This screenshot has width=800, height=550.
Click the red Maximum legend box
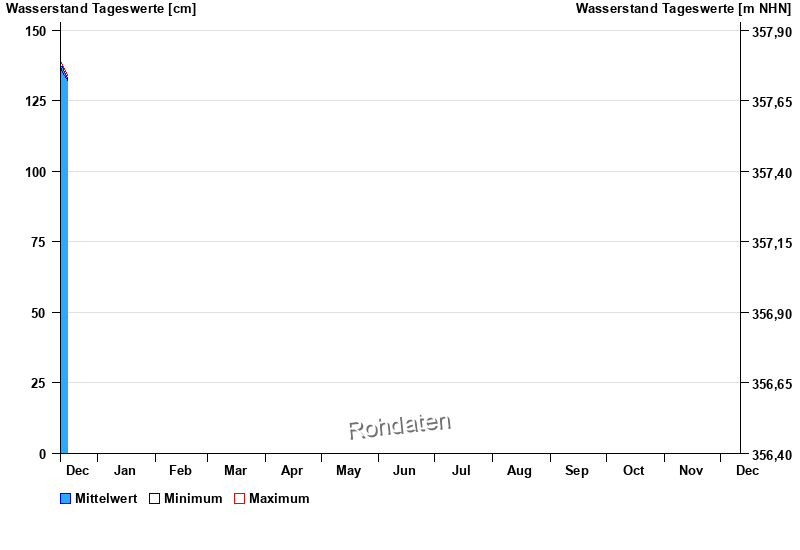coord(239,499)
